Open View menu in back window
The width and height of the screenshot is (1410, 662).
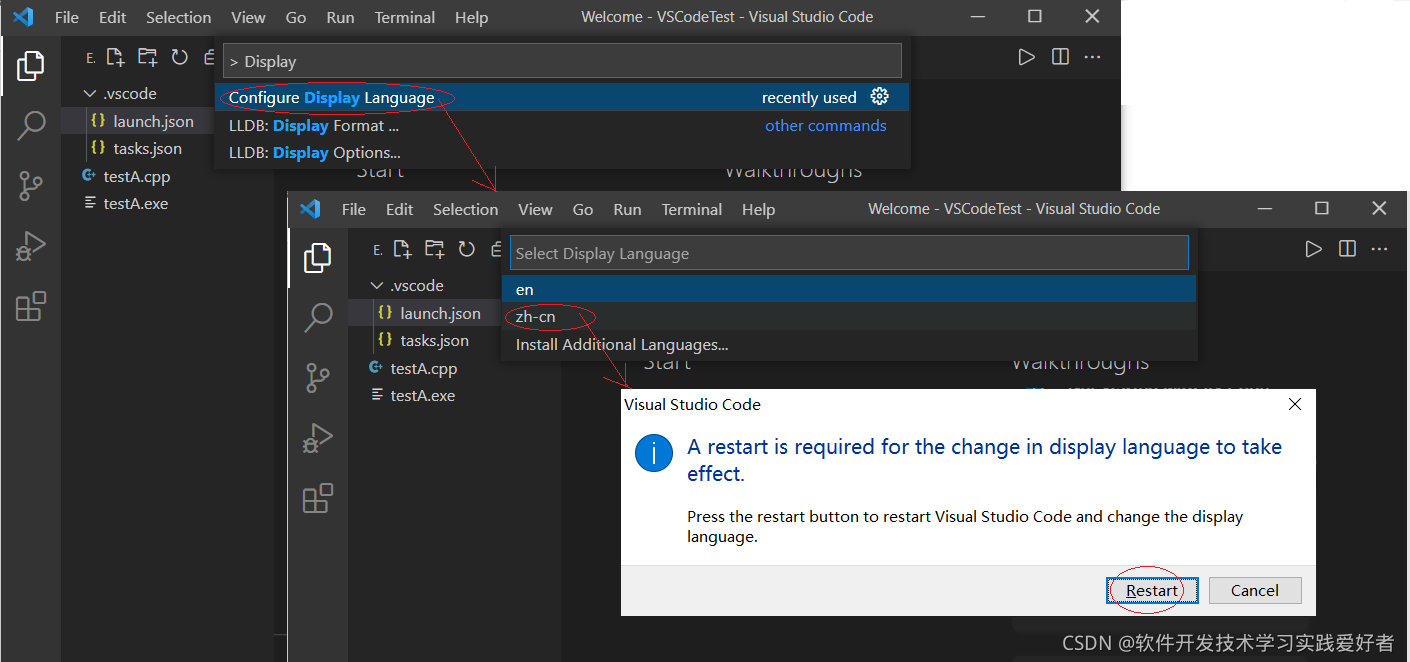pos(248,17)
